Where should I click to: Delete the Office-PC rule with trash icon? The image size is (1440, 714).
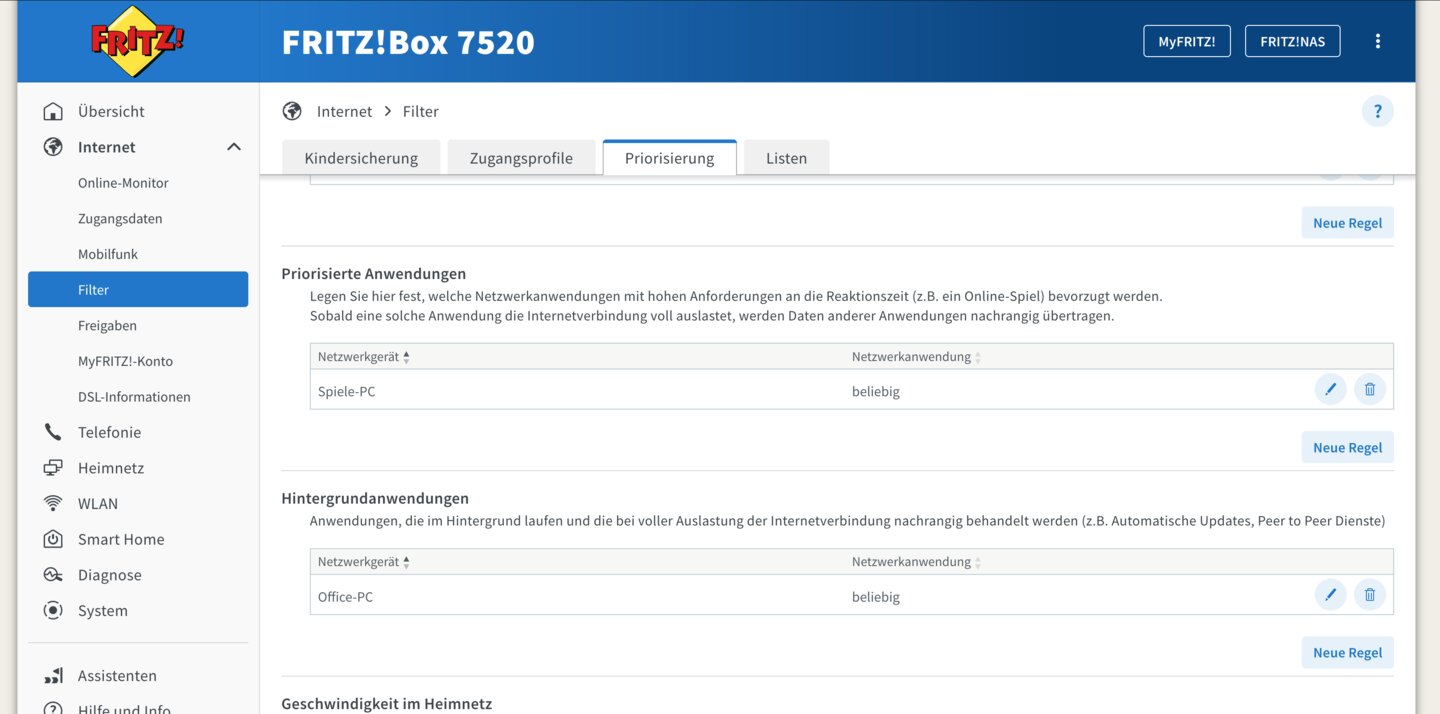1370,595
